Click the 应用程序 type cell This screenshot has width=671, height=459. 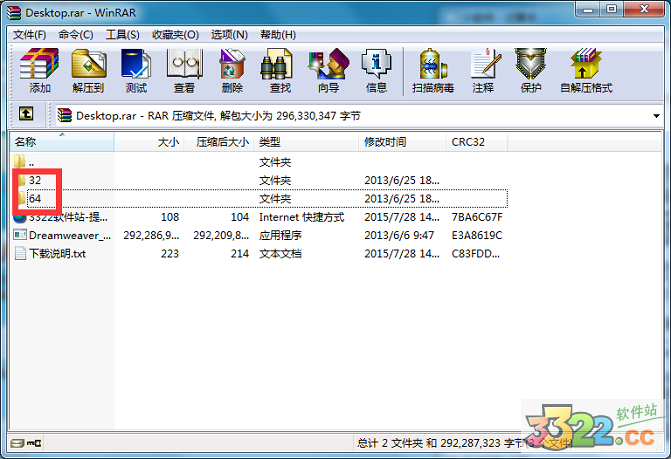280,235
